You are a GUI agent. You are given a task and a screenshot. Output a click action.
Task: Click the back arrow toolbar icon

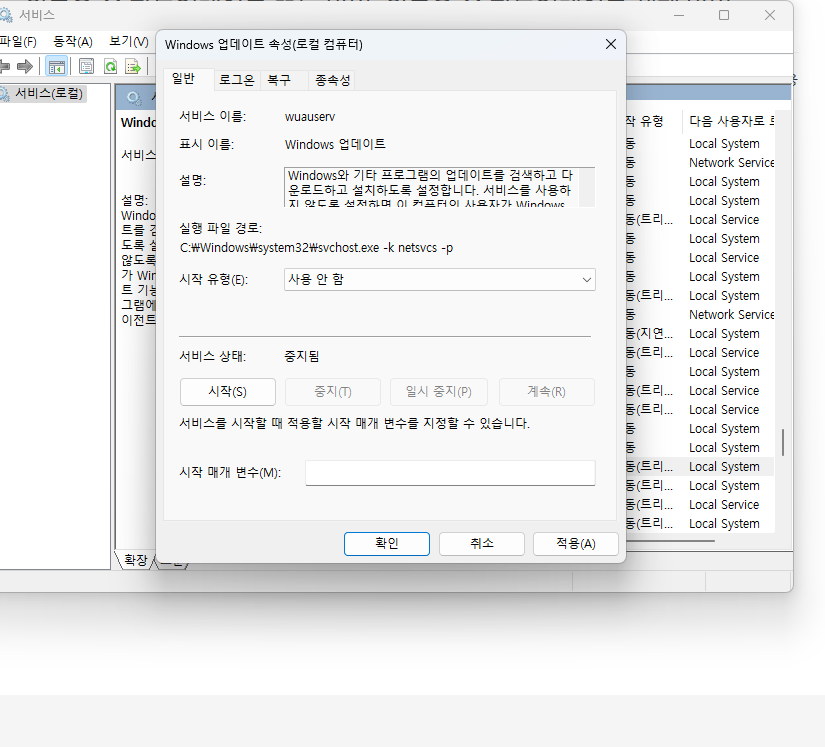pyautogui.click(x=5, y=66)
